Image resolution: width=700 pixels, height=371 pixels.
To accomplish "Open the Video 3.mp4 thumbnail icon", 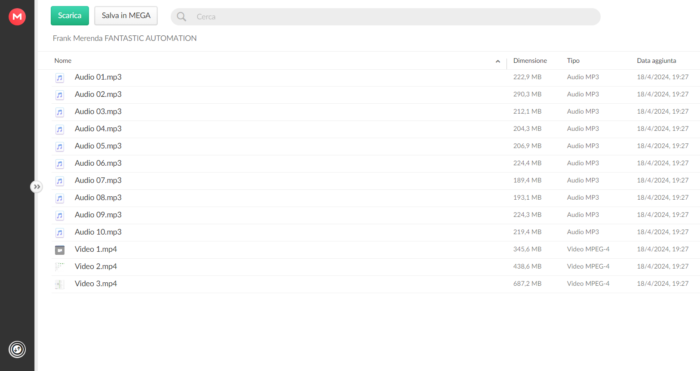I will click(59, 284).
